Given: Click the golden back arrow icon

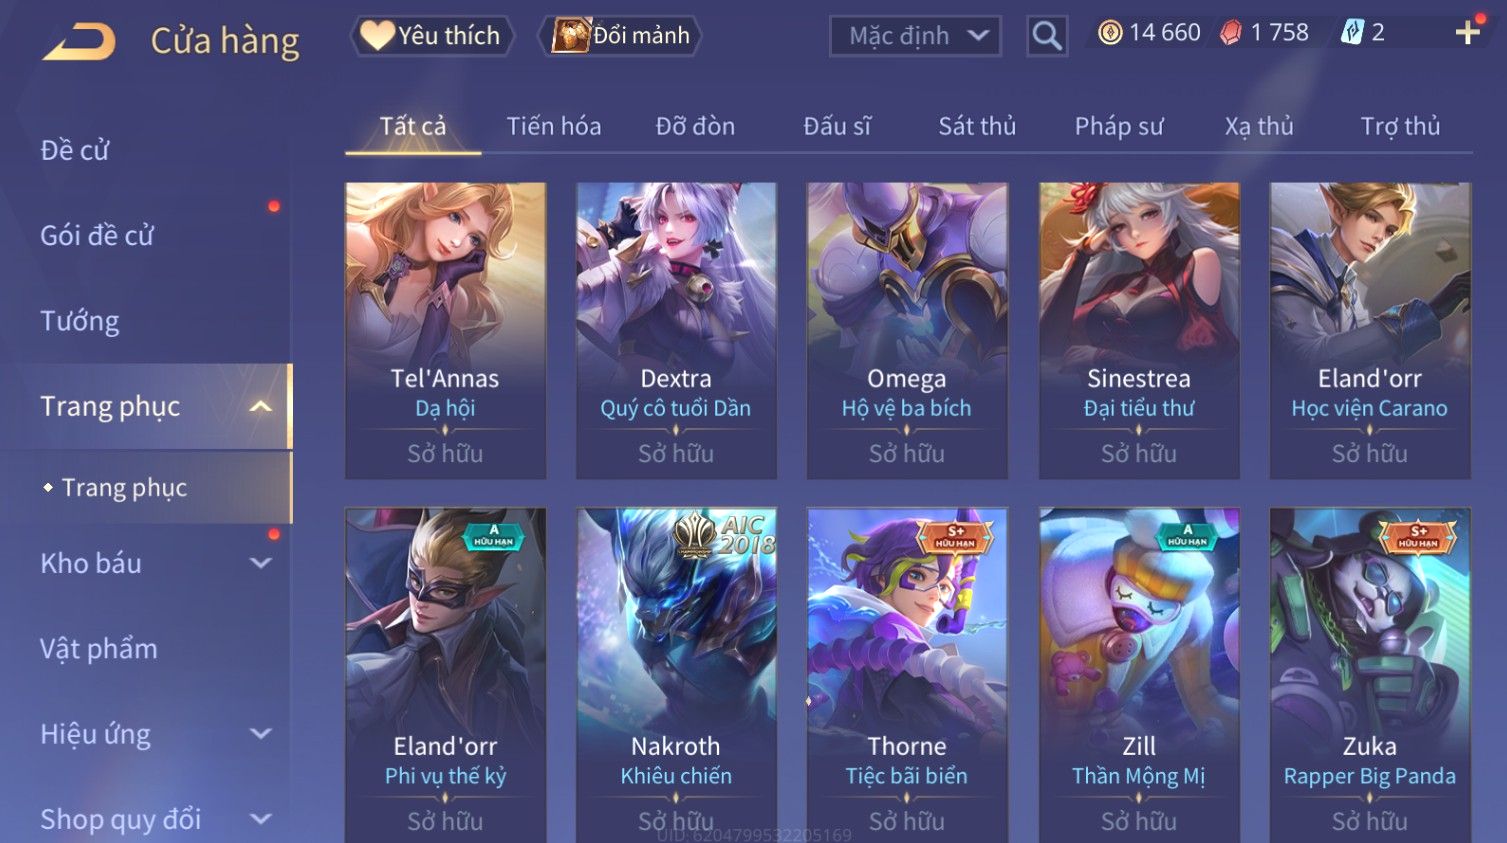Looking at the screenshot, I should pyautogui.click(x=80, y=41).
